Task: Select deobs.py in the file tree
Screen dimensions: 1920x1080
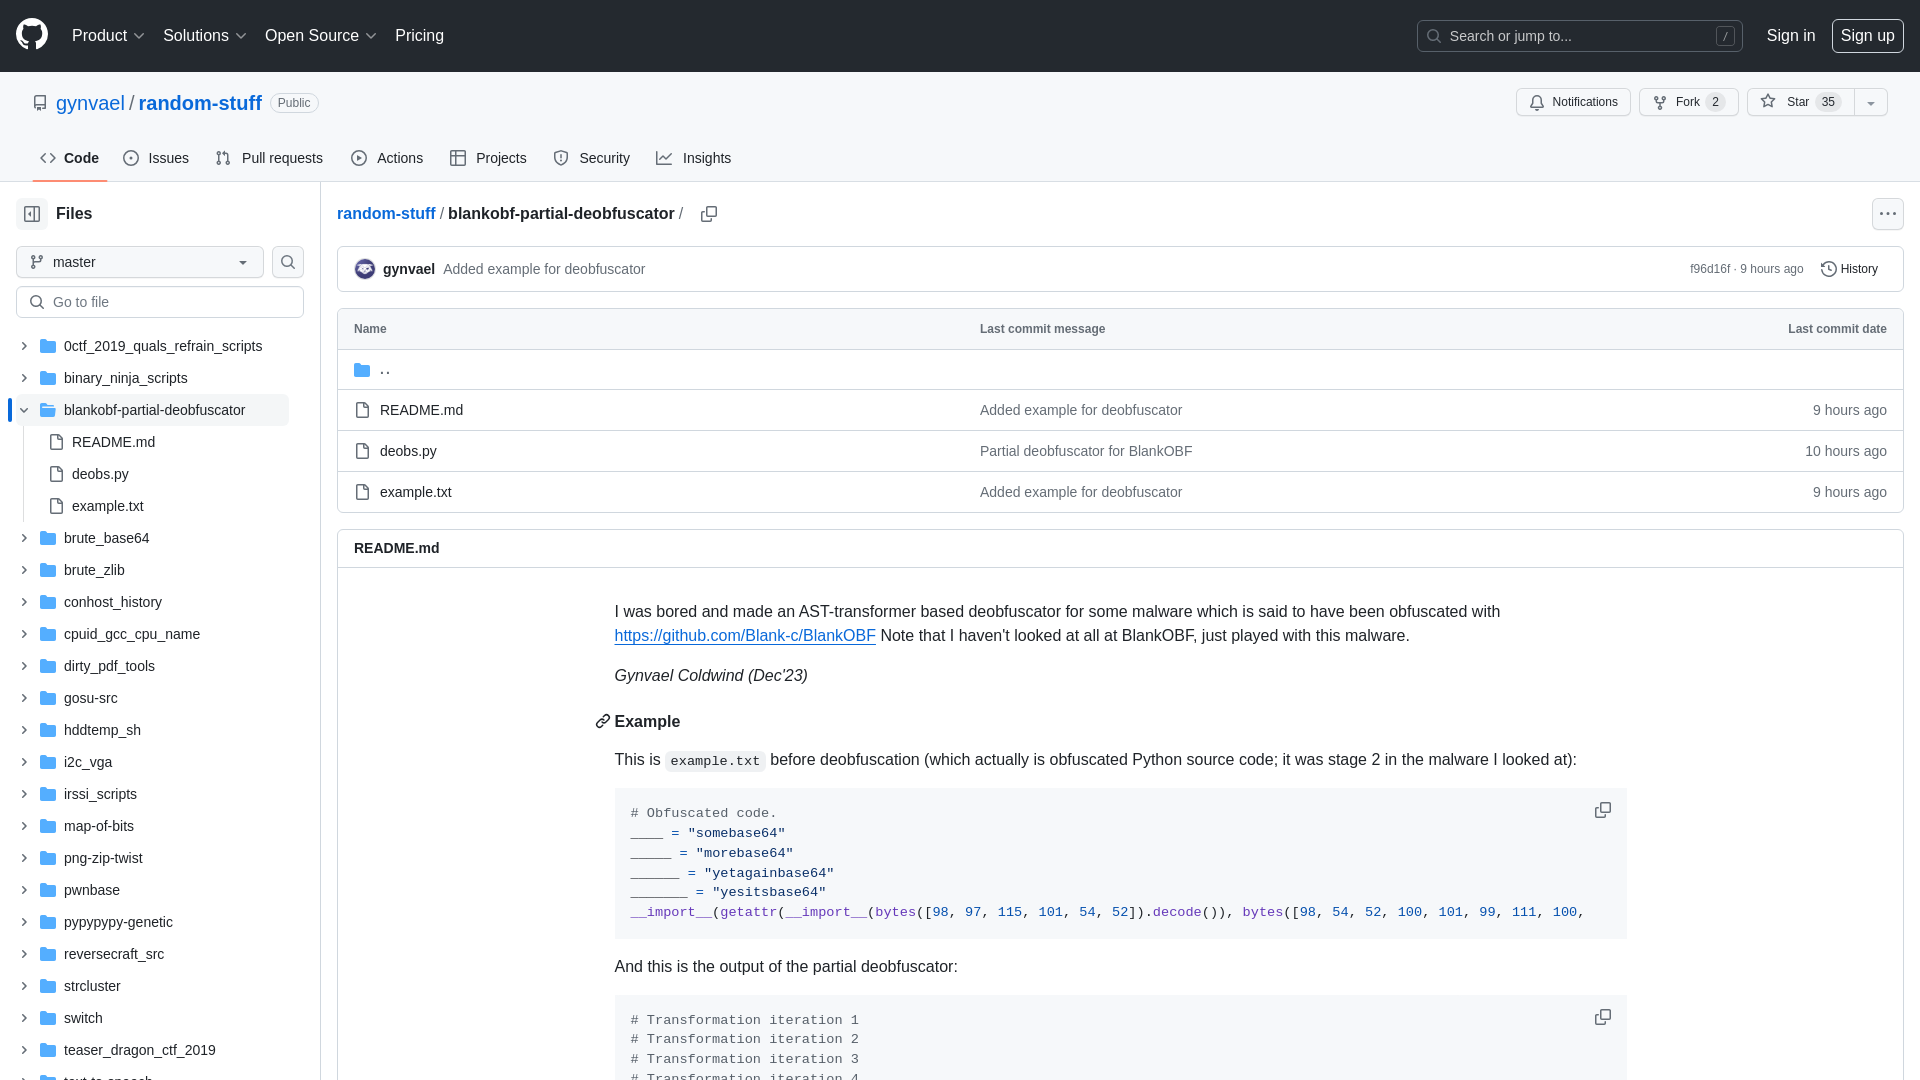Action: 100,474
